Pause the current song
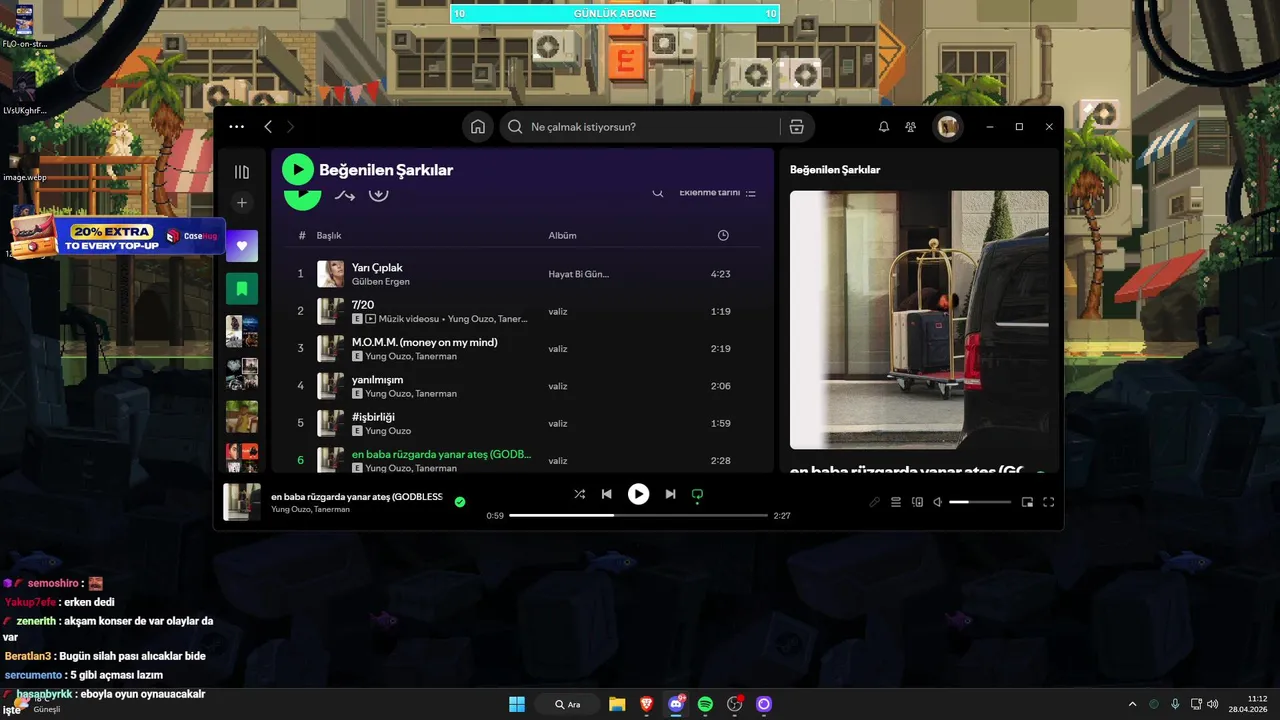The image size is (1280, 720). 638,494
